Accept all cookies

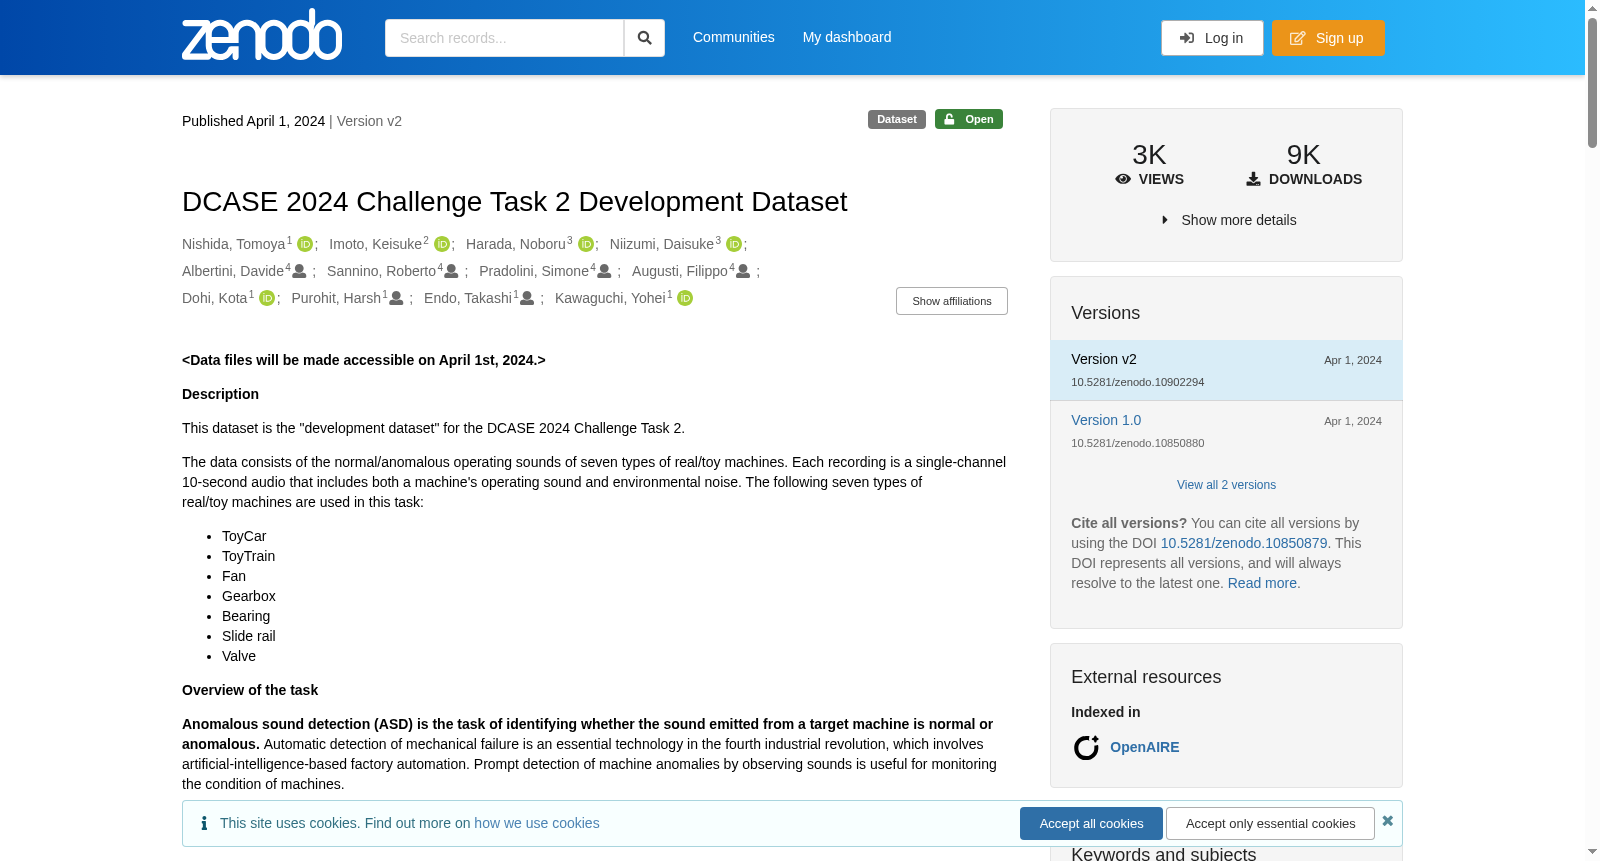(x=1091, y=823)
